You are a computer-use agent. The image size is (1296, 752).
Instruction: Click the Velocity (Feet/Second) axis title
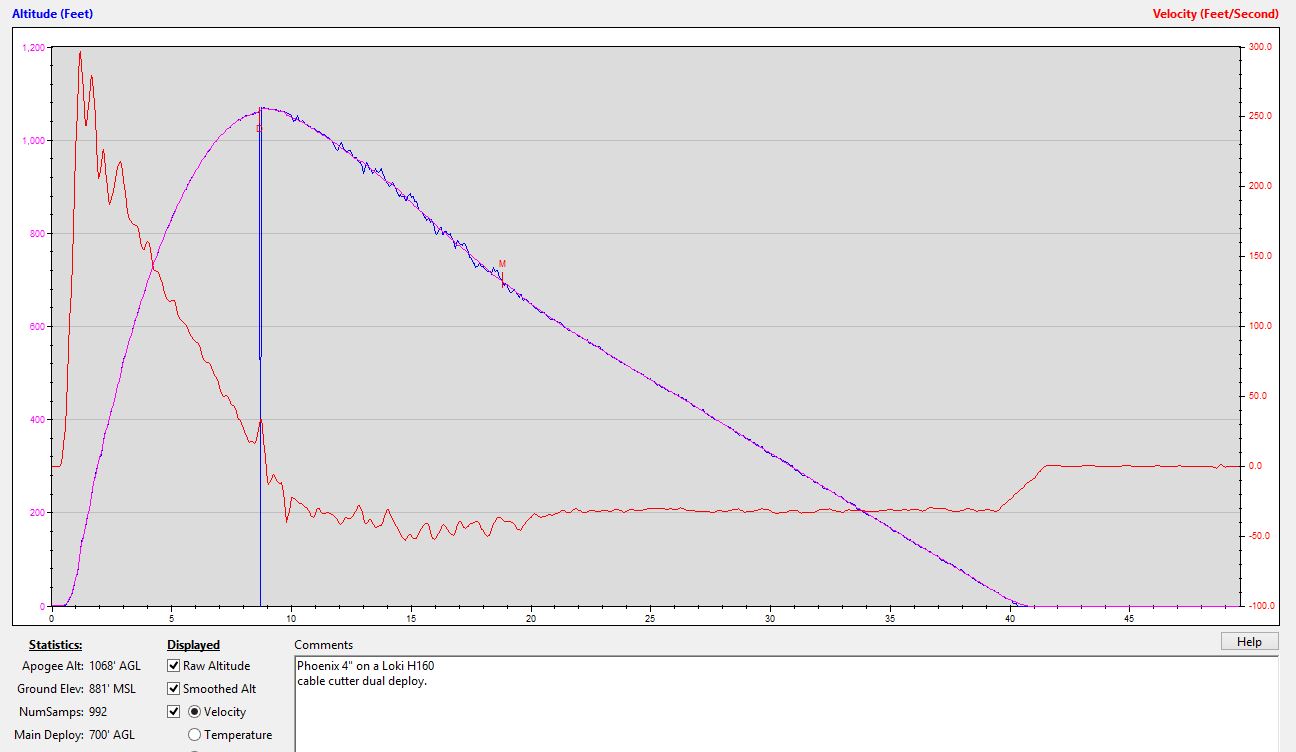(1229, 14)
